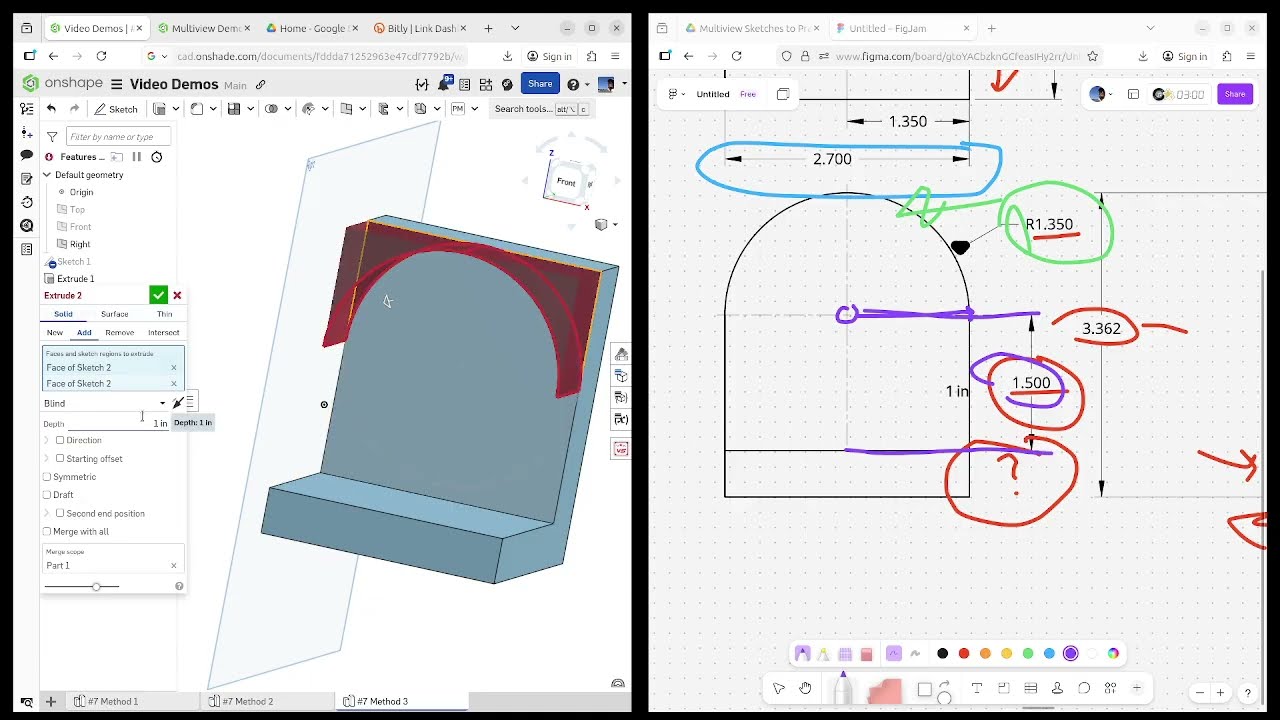
Task: Pick the red marker color swatch
Action: 964,654
